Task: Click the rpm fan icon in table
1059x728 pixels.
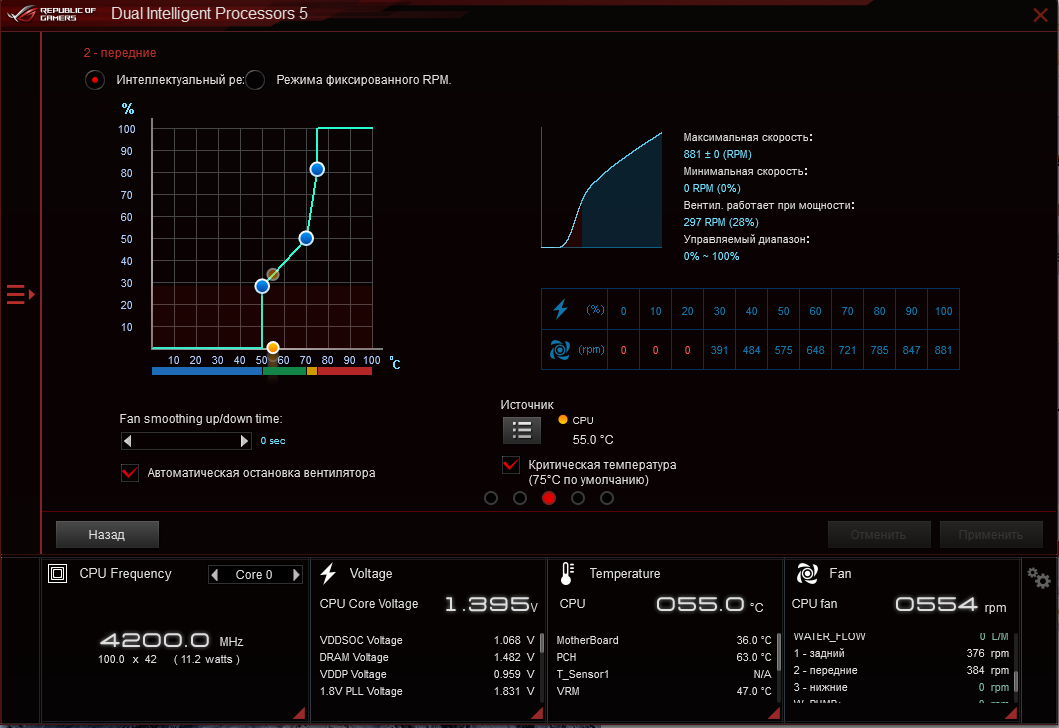Action: click(x=560, y=350)
